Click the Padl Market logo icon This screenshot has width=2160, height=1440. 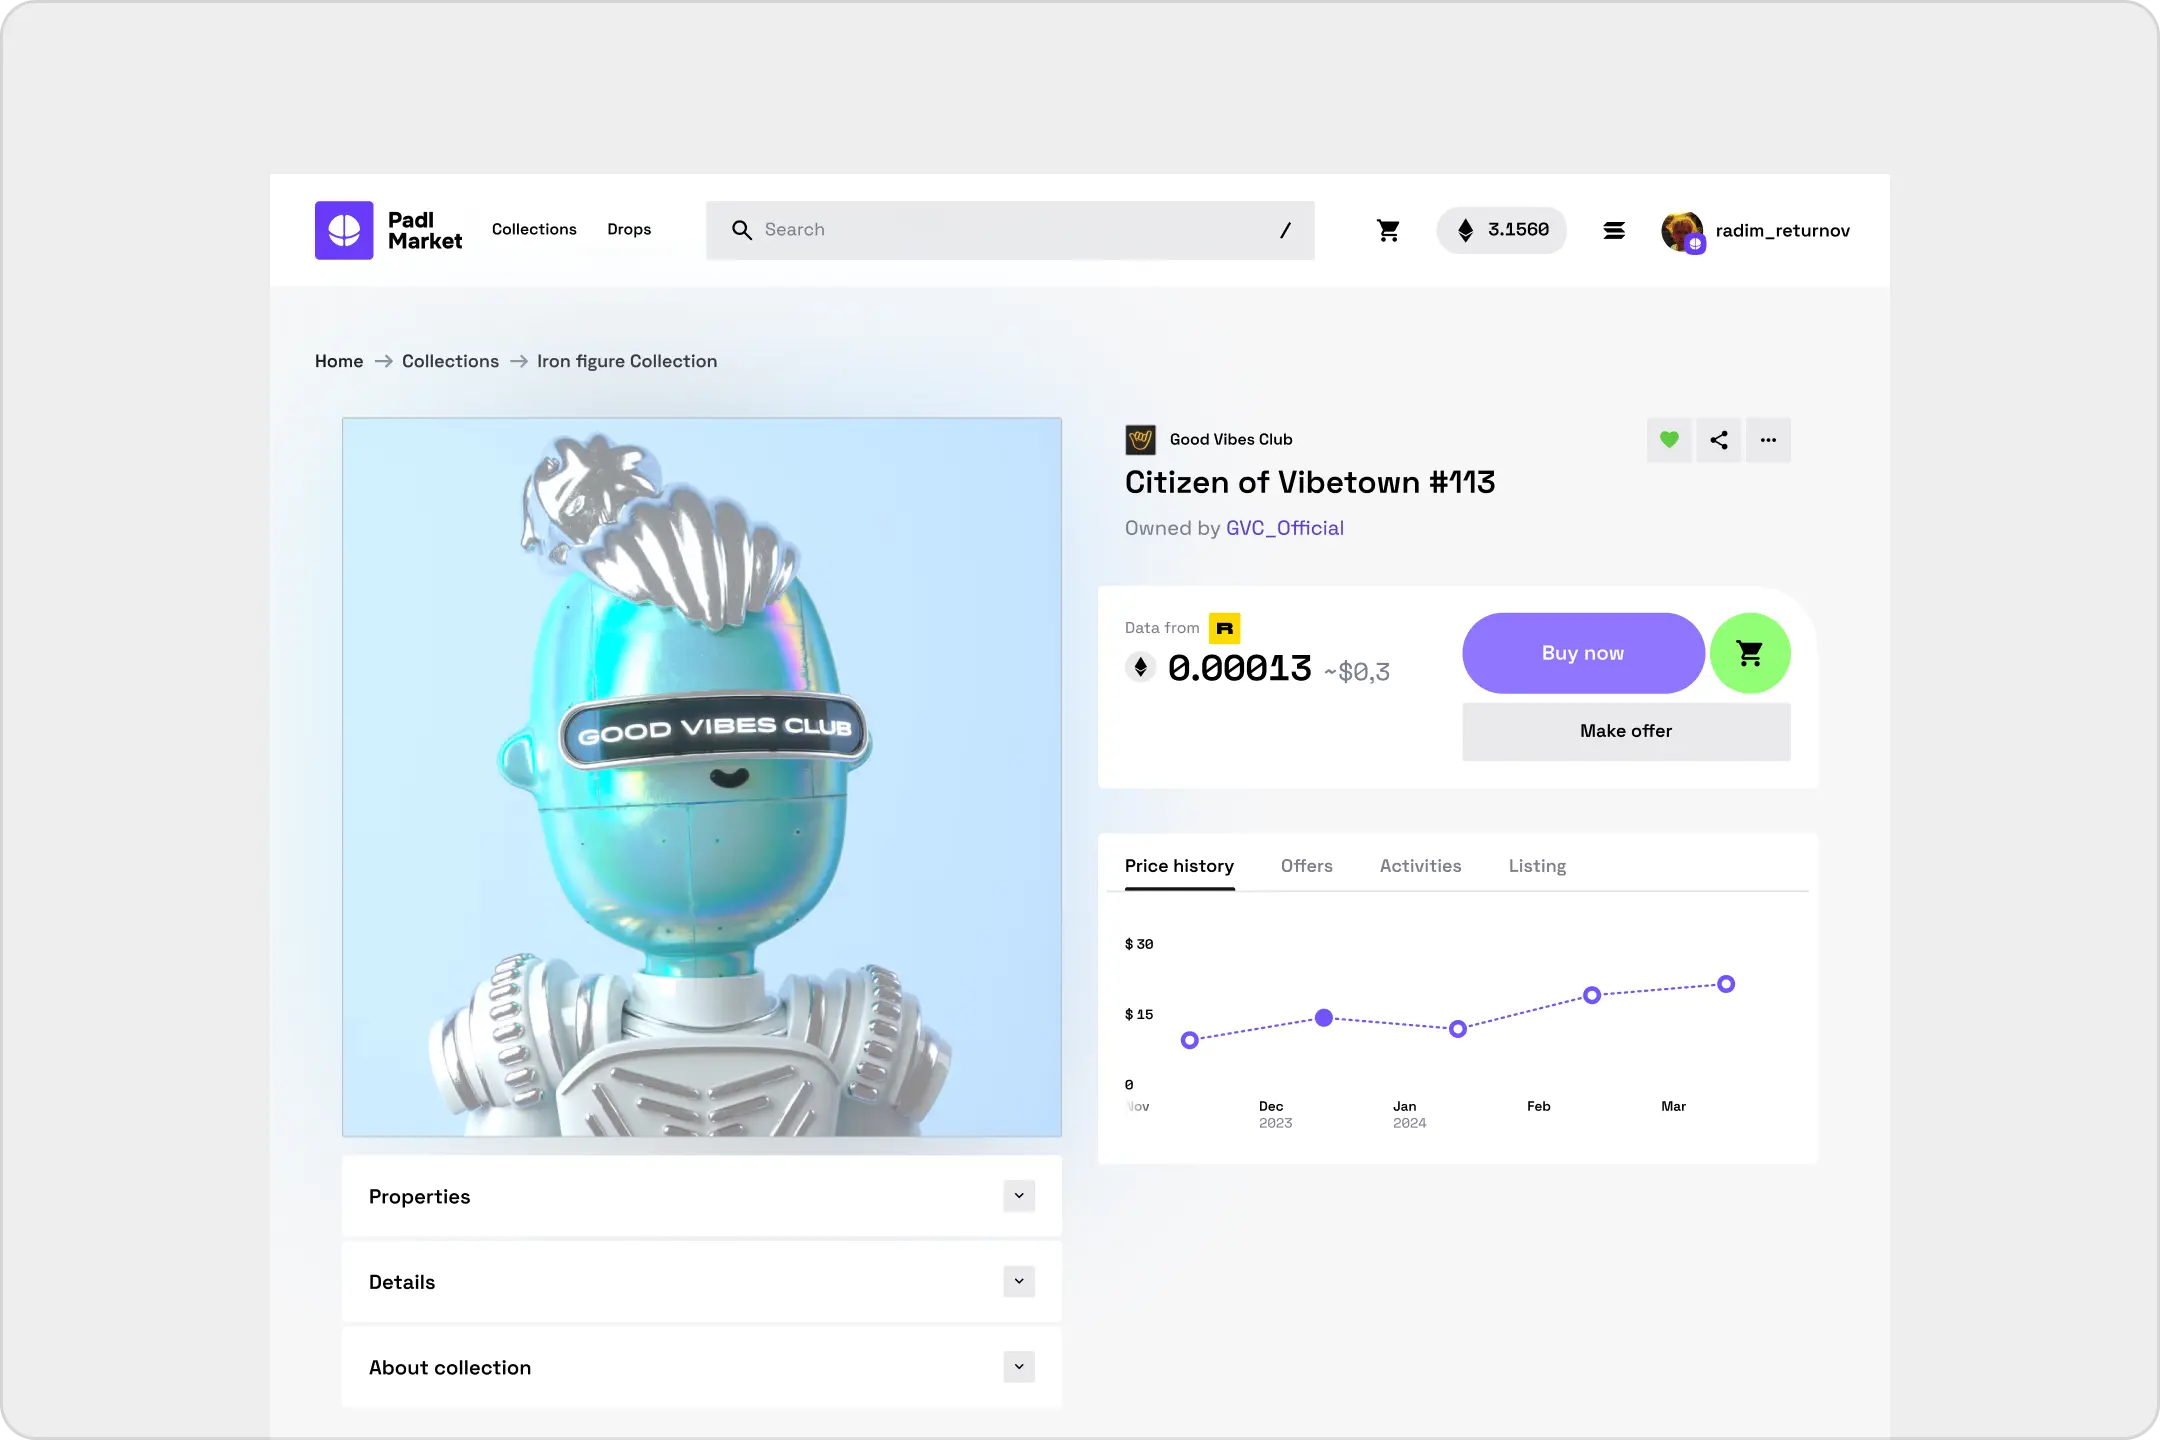point(344,230)
